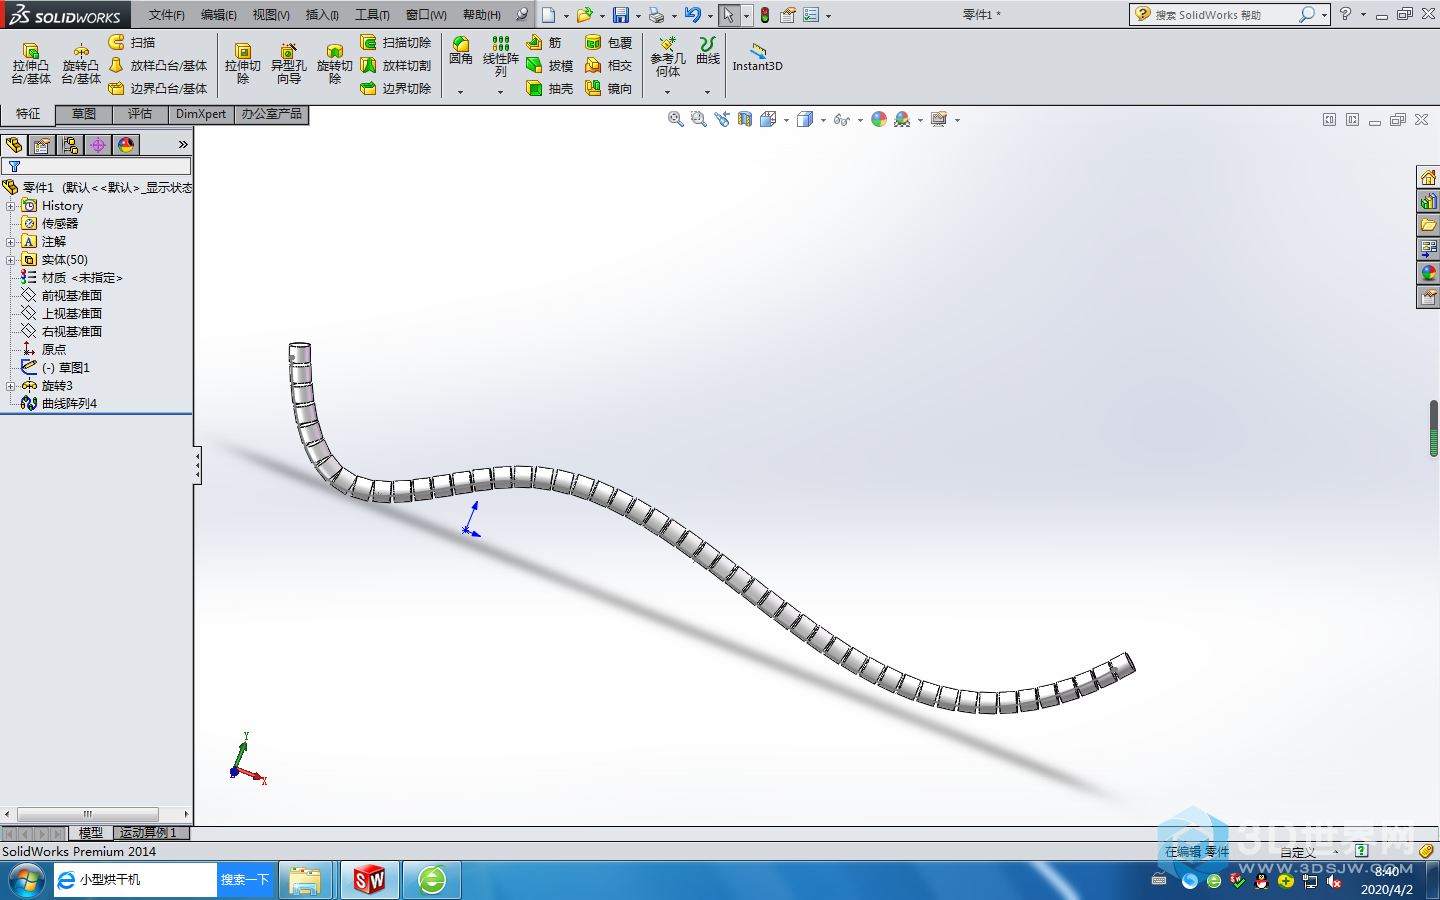Choose the 放样切割 lofted cut tool
The image size is (1440, 900).
click(396, 65)
